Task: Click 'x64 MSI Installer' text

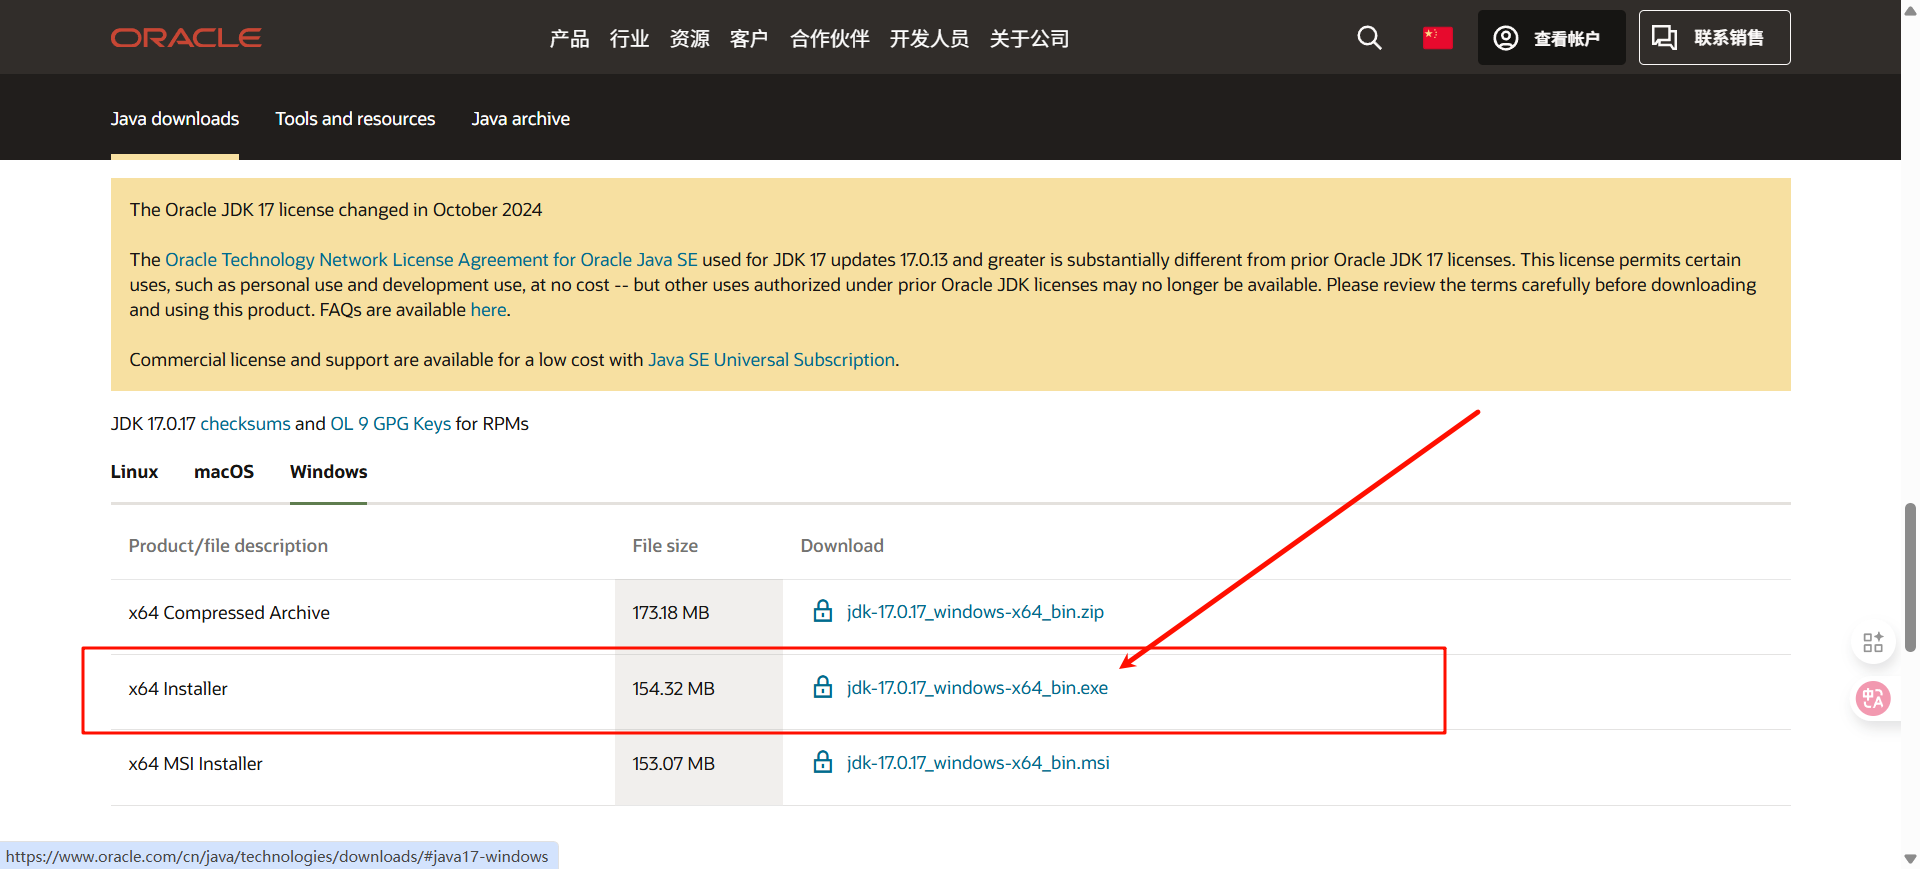Action: [x=195, y=764]
